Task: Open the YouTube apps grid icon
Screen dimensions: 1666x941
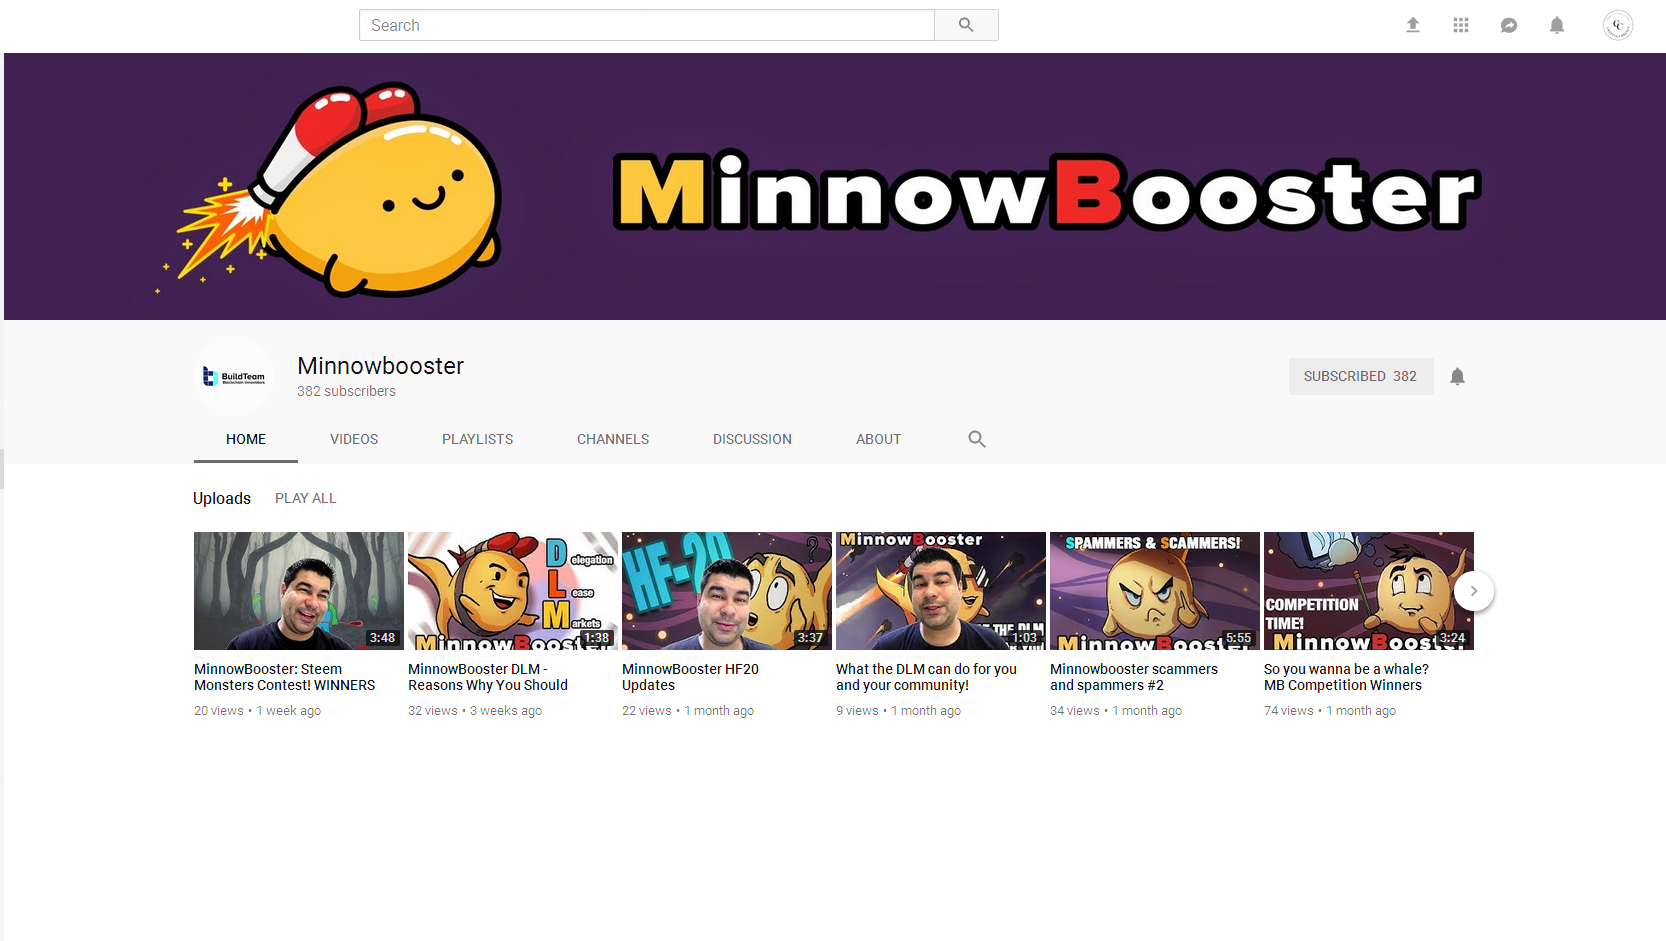Action: [1461, 25]
